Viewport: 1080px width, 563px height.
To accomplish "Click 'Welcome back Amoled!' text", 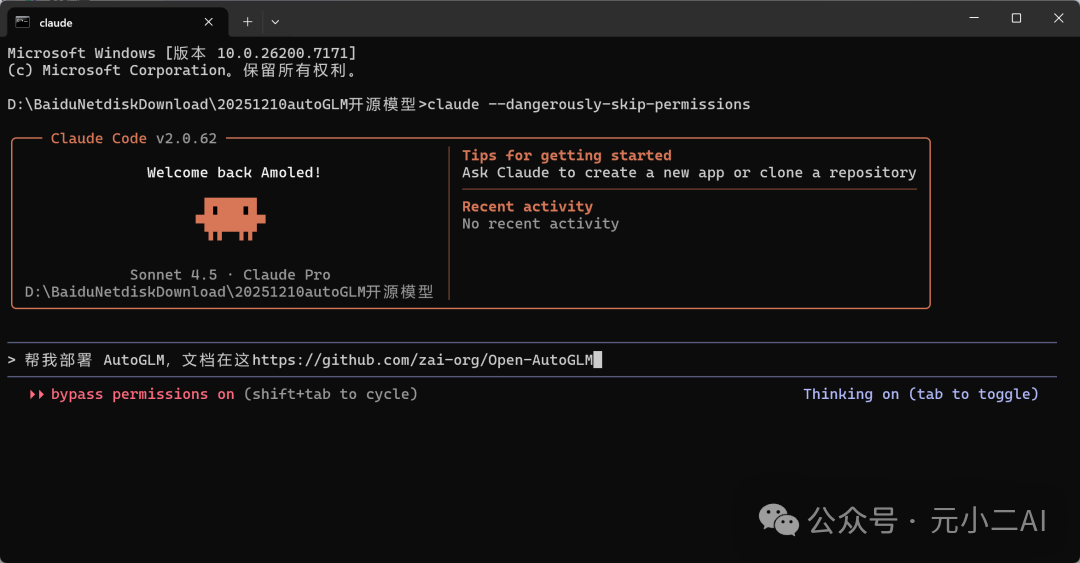I will [233, 172].
